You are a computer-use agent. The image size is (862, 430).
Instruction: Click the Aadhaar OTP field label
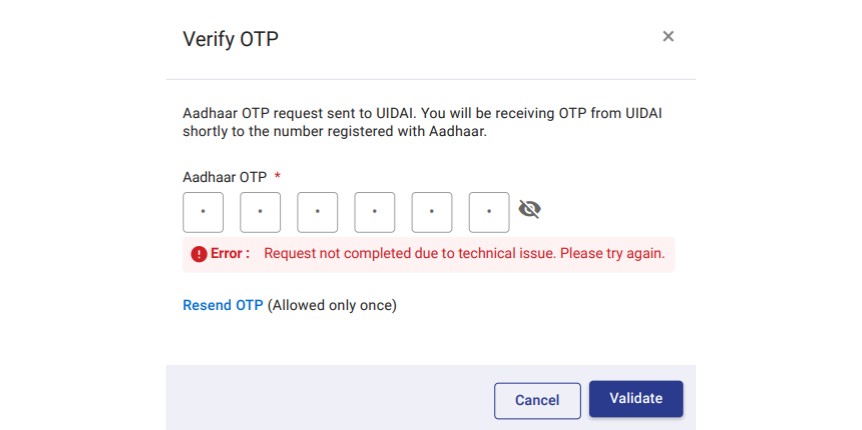(x=225, y=176)
